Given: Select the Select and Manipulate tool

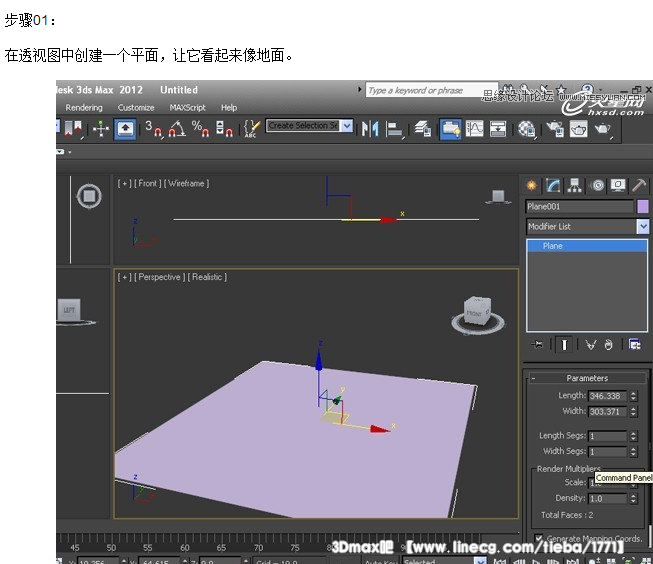Looking at the screenshot, I should coord(101,129).
